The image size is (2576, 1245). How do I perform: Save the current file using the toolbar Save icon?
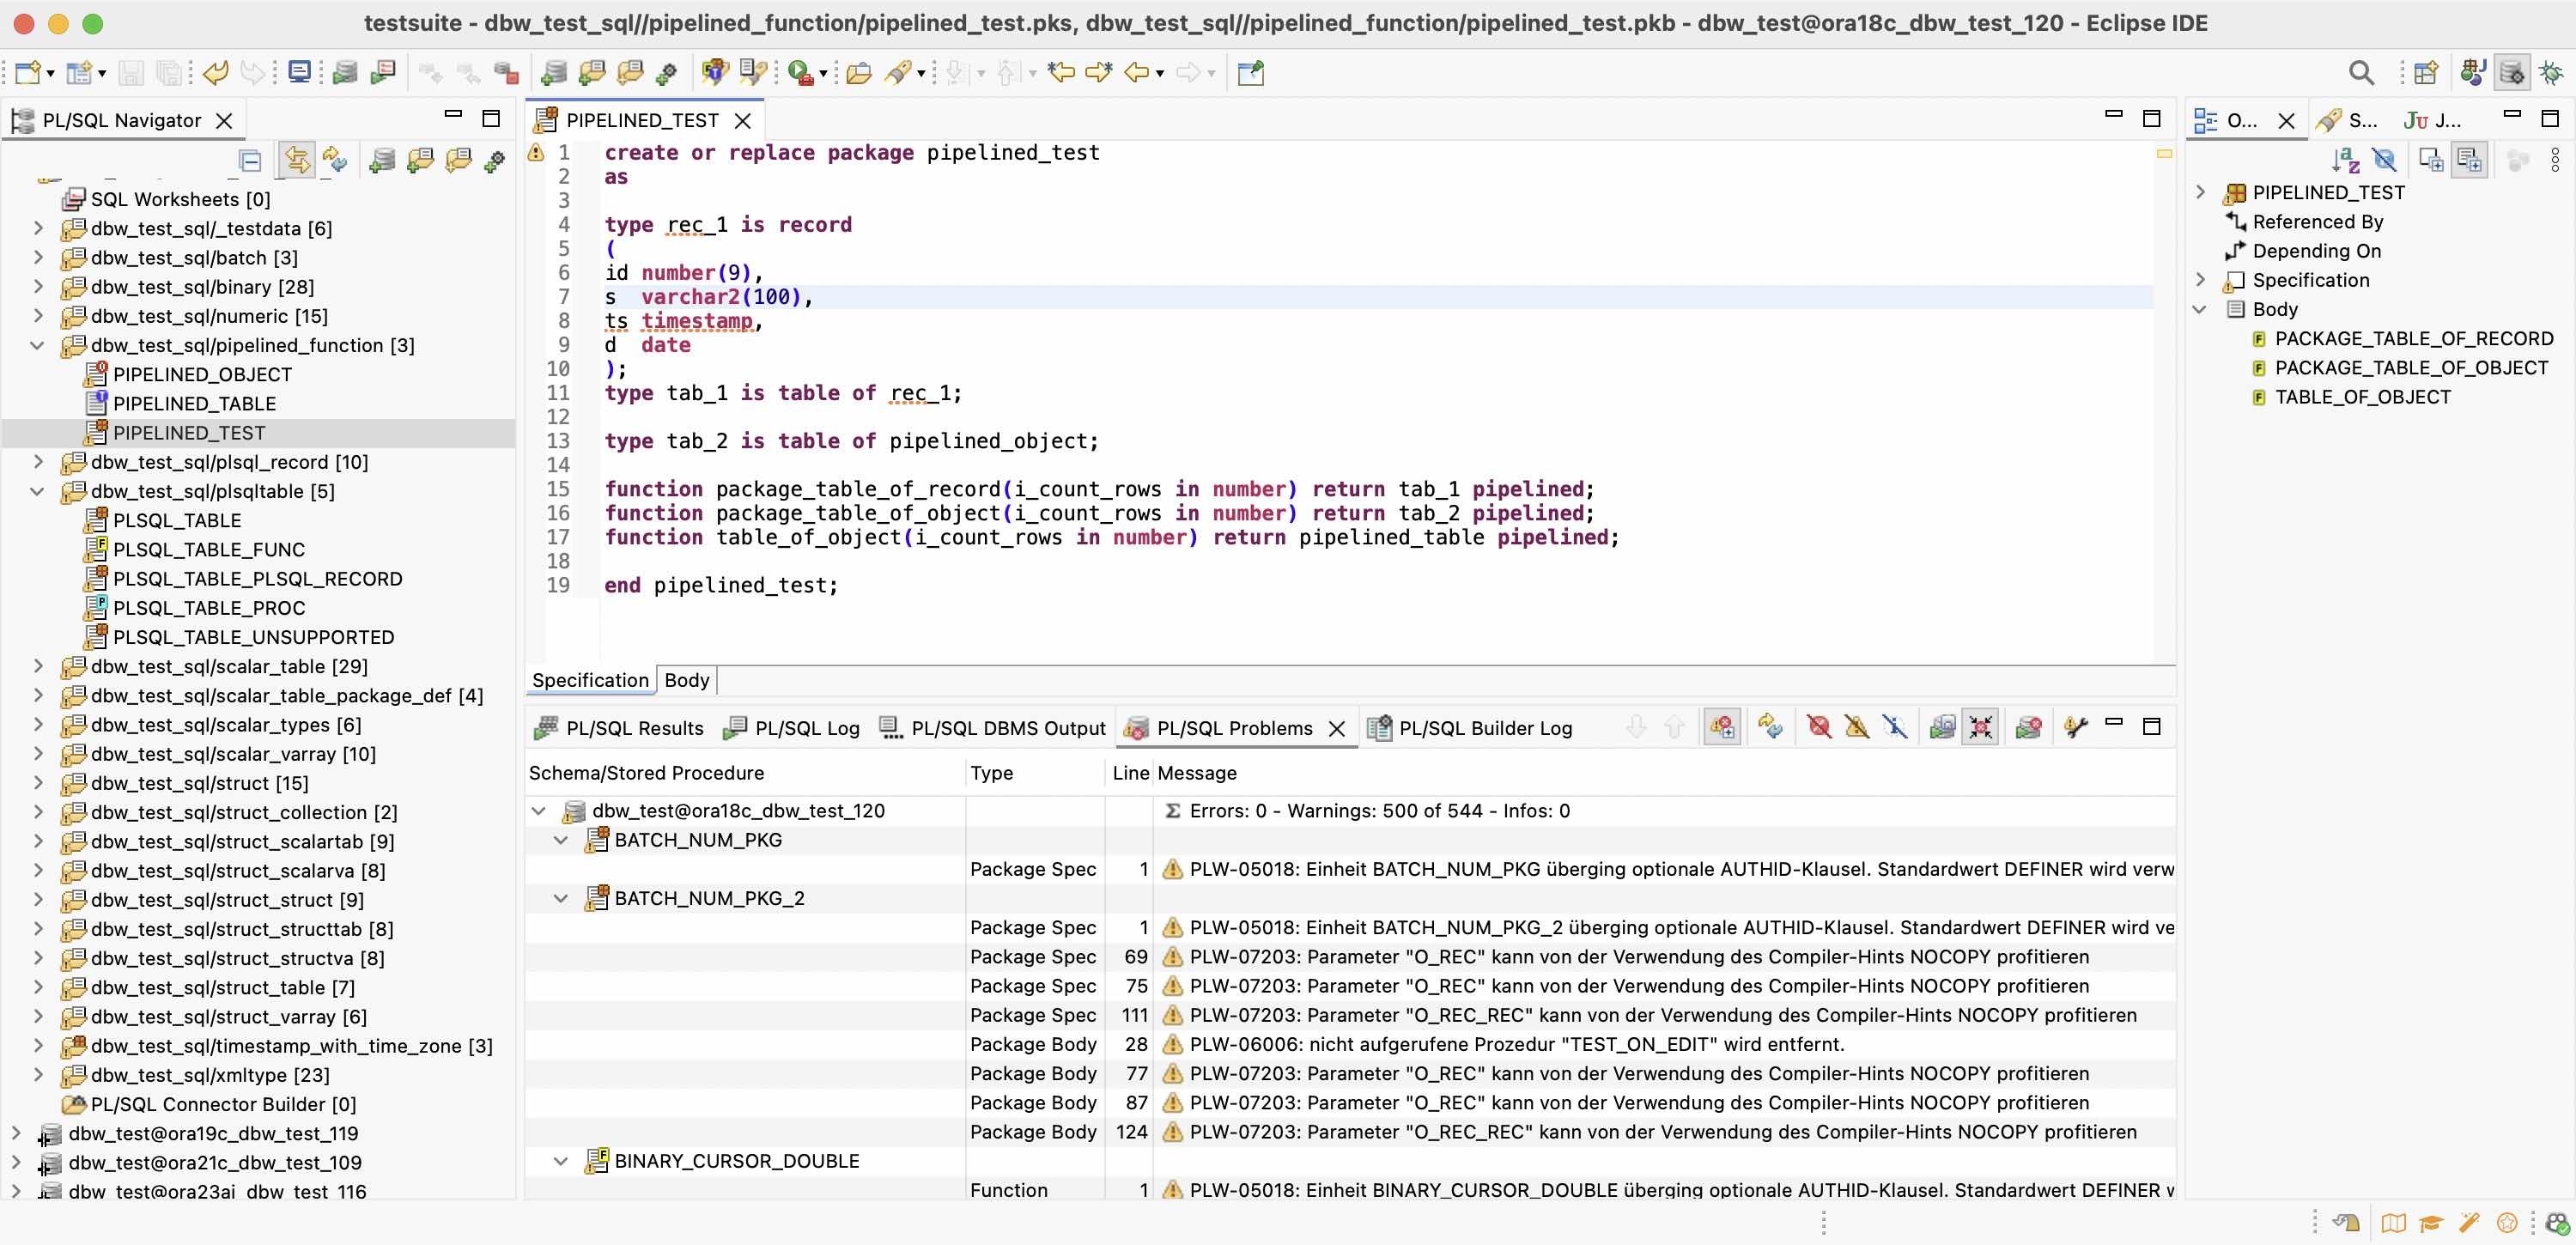(x=131, y=72)
